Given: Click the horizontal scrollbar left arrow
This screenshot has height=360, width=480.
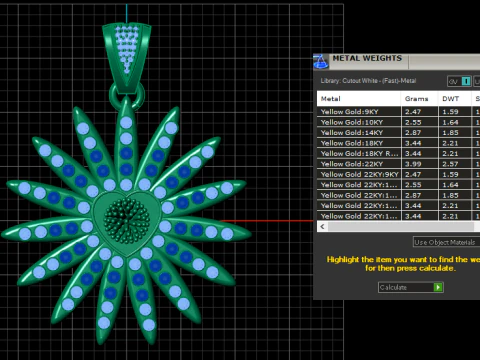Looking at the screenshot, I should (322, 227).
